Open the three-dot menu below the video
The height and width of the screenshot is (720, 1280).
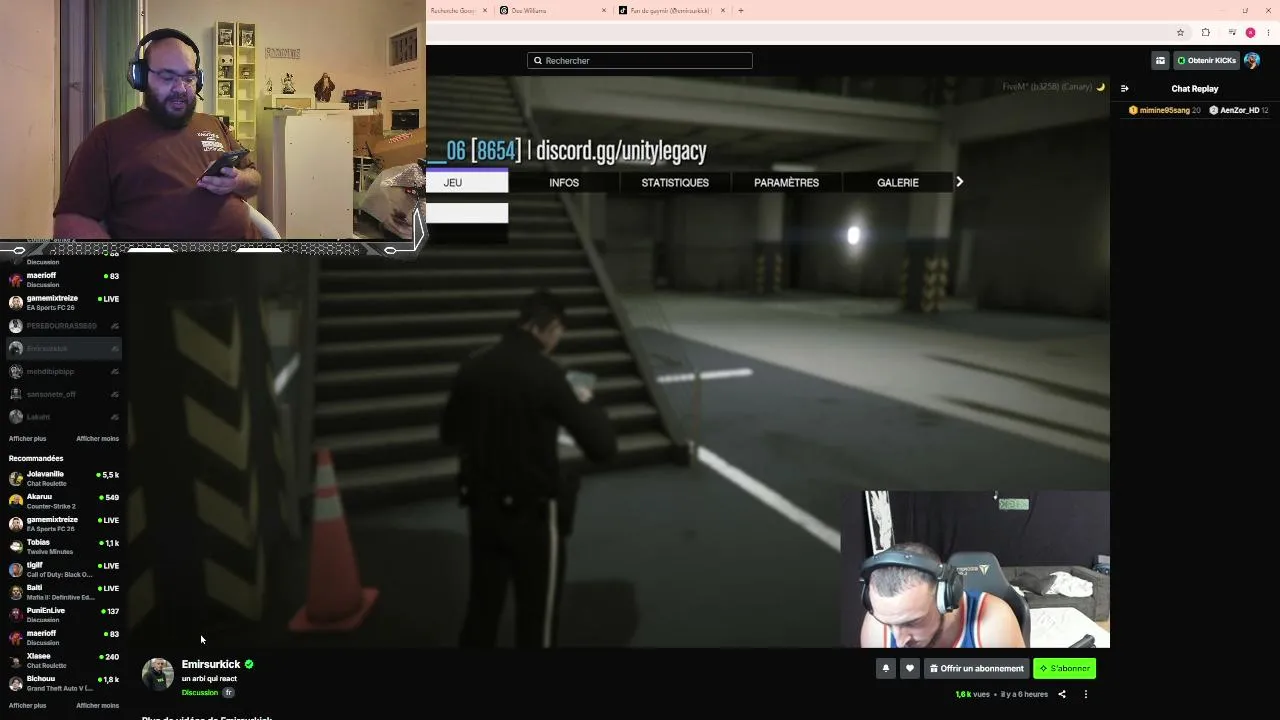(1086, 694)
